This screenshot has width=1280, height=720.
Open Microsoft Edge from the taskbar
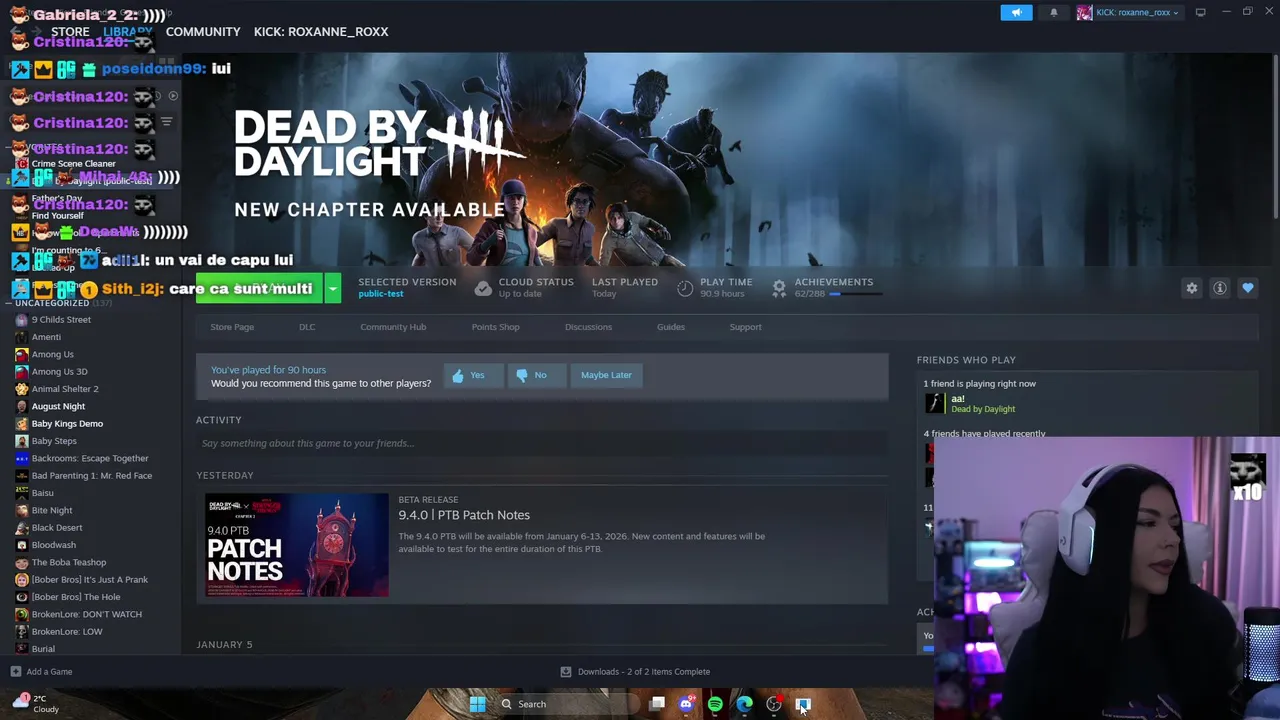(x=744, y=704)
